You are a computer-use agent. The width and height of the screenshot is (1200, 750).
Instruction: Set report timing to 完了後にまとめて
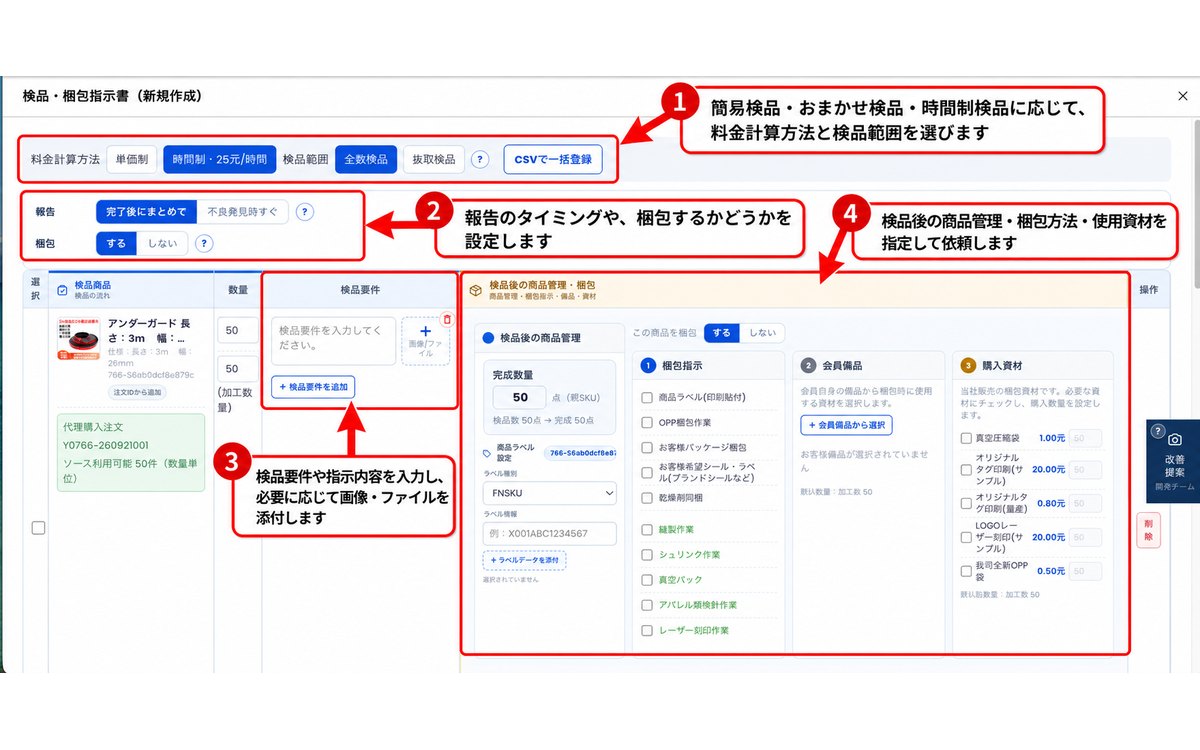(146, 212)
